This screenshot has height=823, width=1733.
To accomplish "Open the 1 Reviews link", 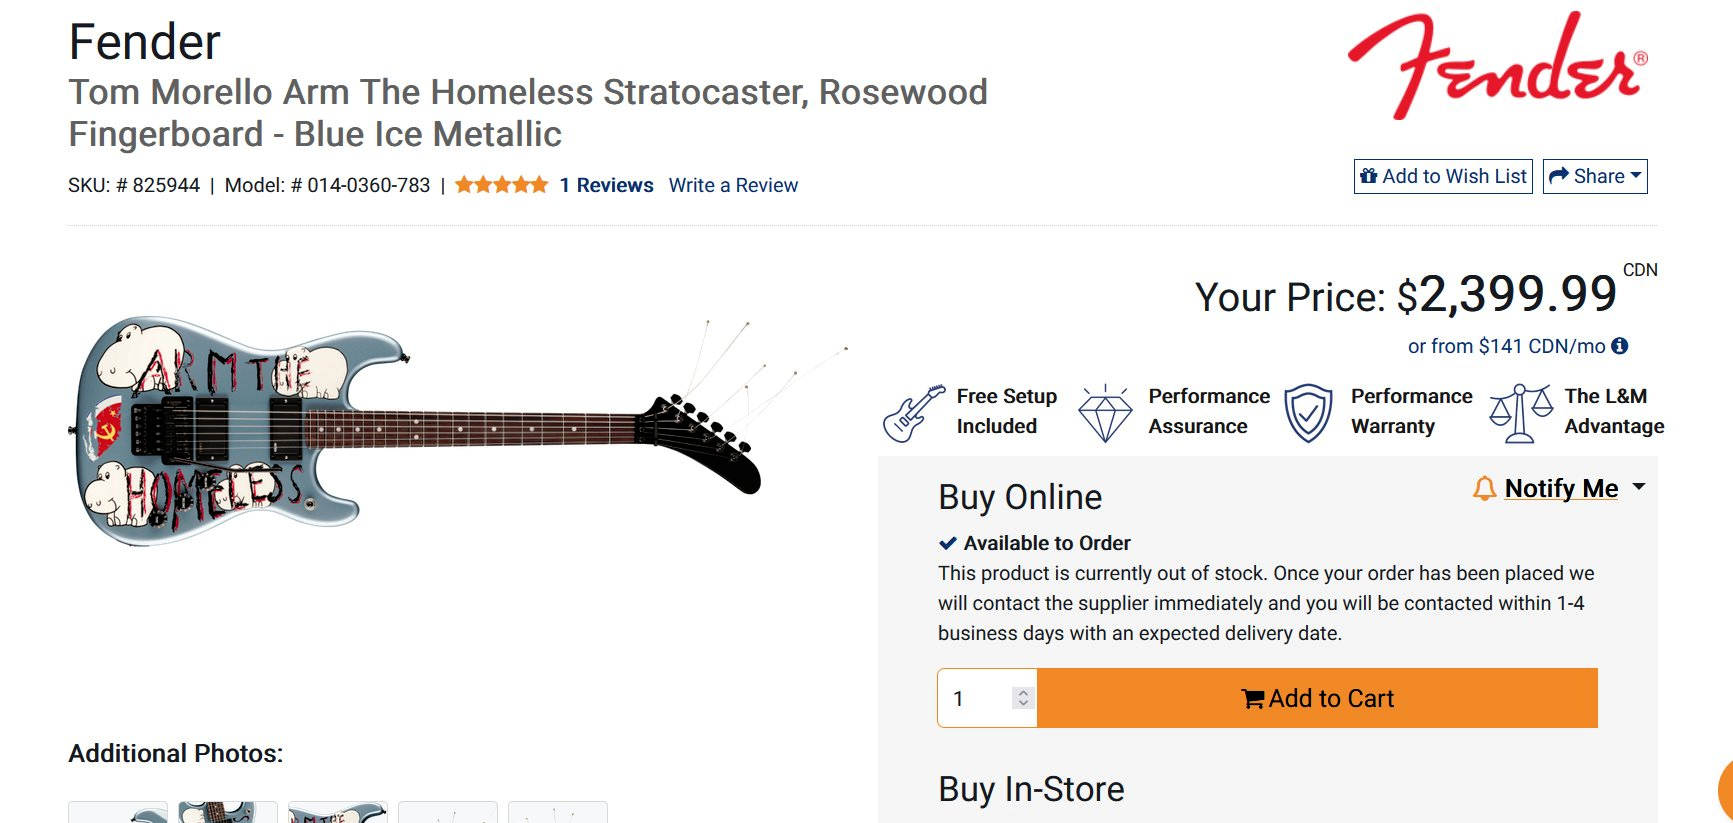I will [606, 185].
